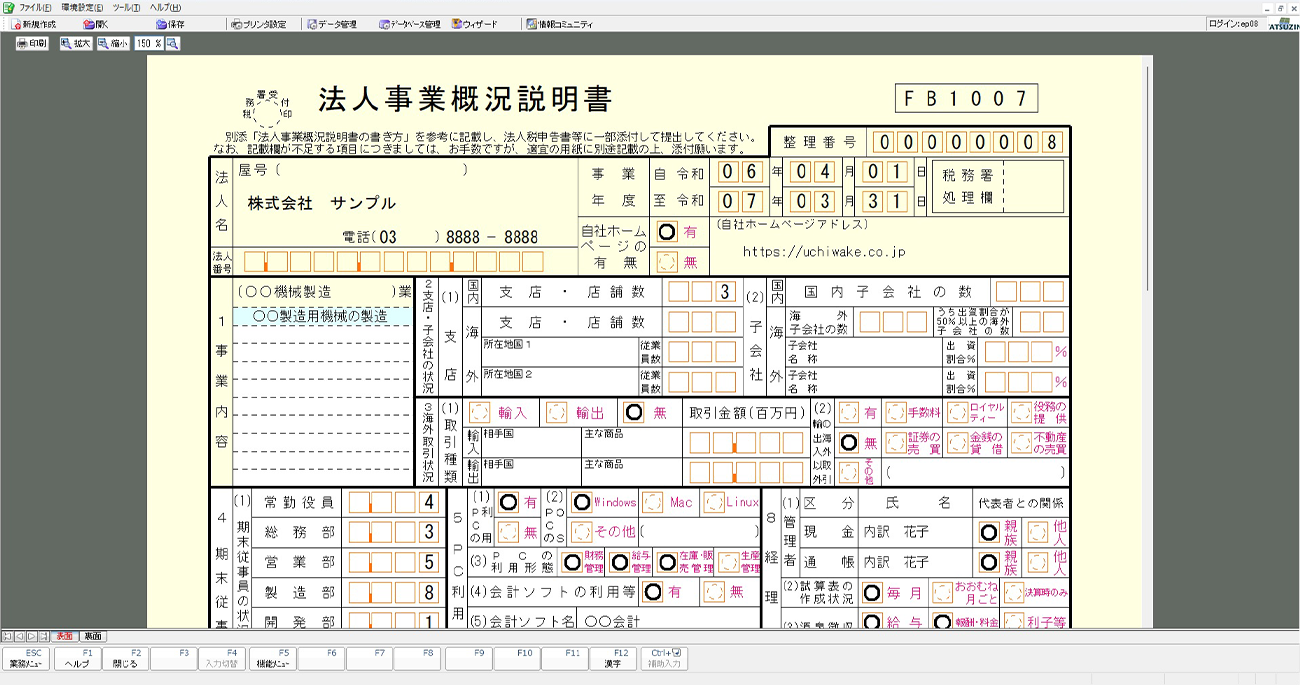Tick the Mac checkbox under PC OS

pyautogui.click(x=652, y=502)
